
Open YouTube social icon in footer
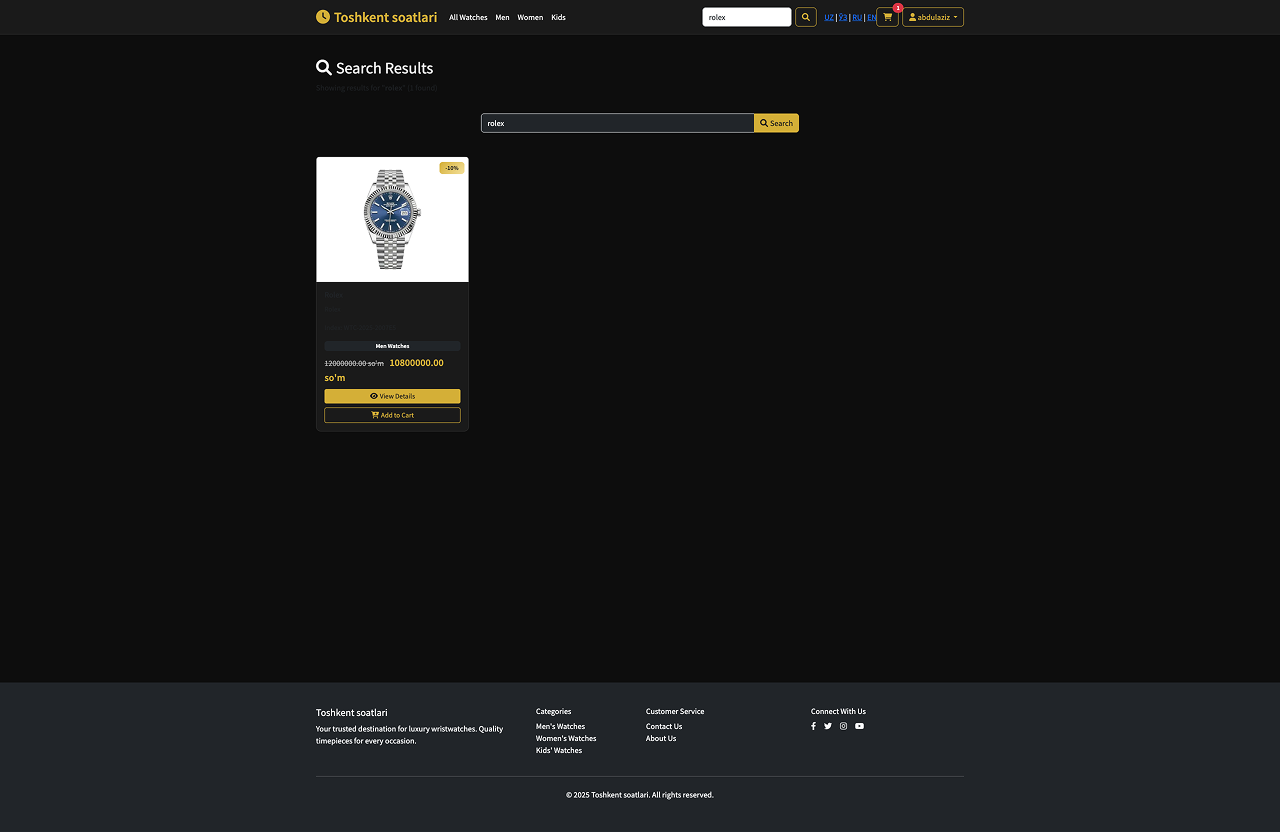coord(859,726)
